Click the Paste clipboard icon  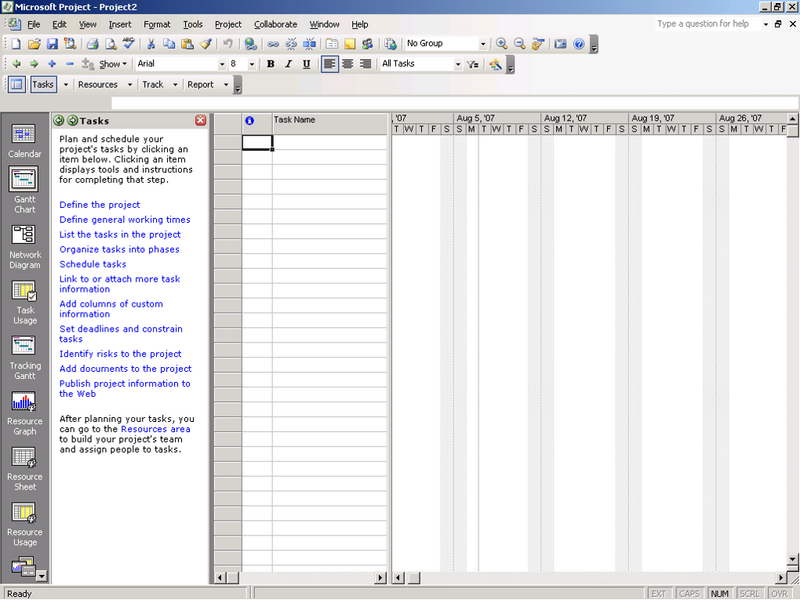[187, 44]
